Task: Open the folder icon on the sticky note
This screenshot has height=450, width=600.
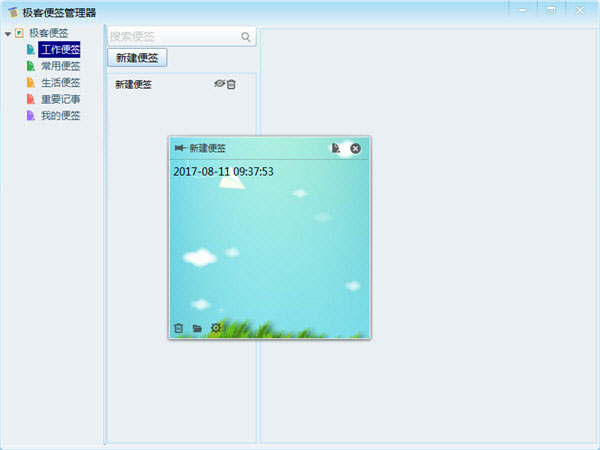Action: tap(197, 328)
